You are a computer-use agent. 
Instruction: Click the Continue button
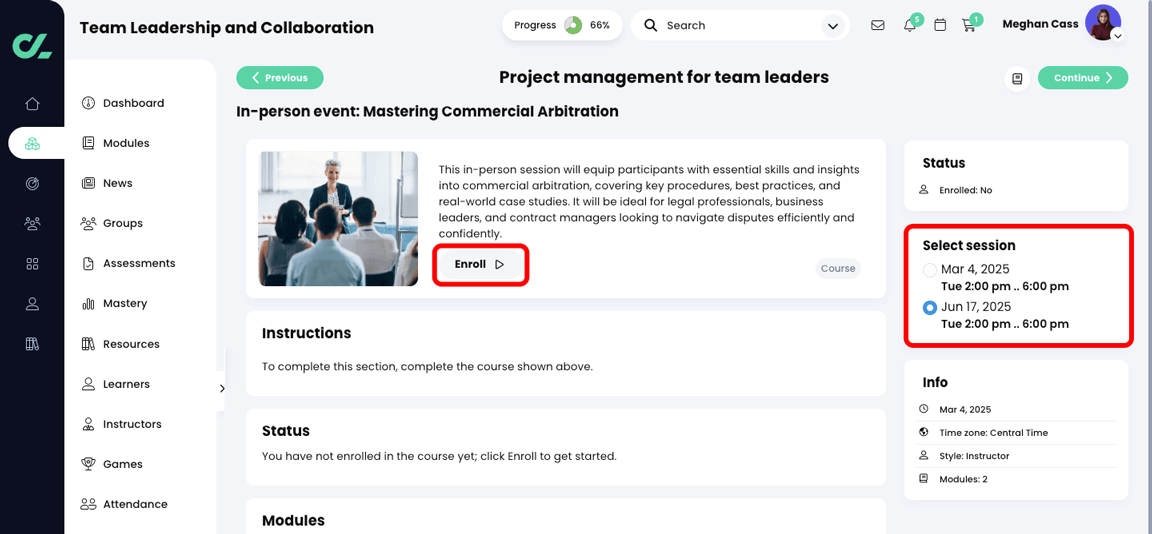pos(1083,78)
